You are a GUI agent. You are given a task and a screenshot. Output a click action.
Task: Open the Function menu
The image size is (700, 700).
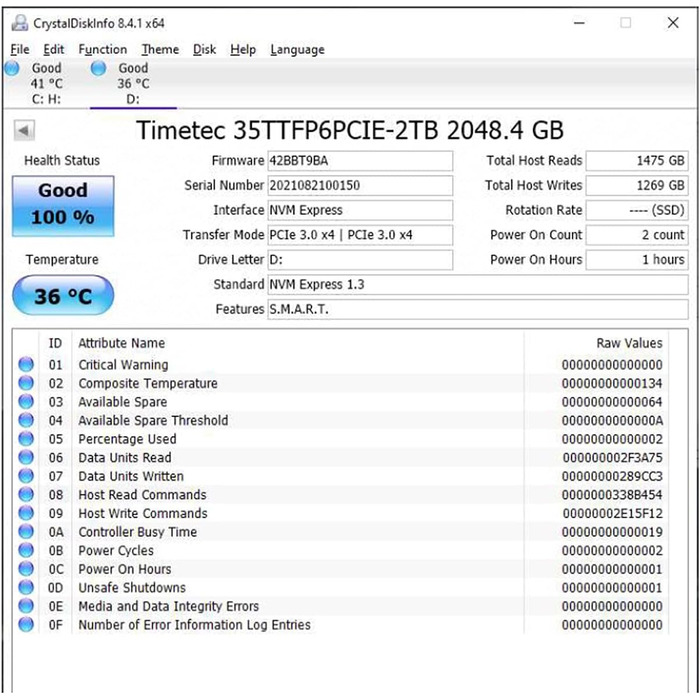pyautogui.click(x=103, y=50)
